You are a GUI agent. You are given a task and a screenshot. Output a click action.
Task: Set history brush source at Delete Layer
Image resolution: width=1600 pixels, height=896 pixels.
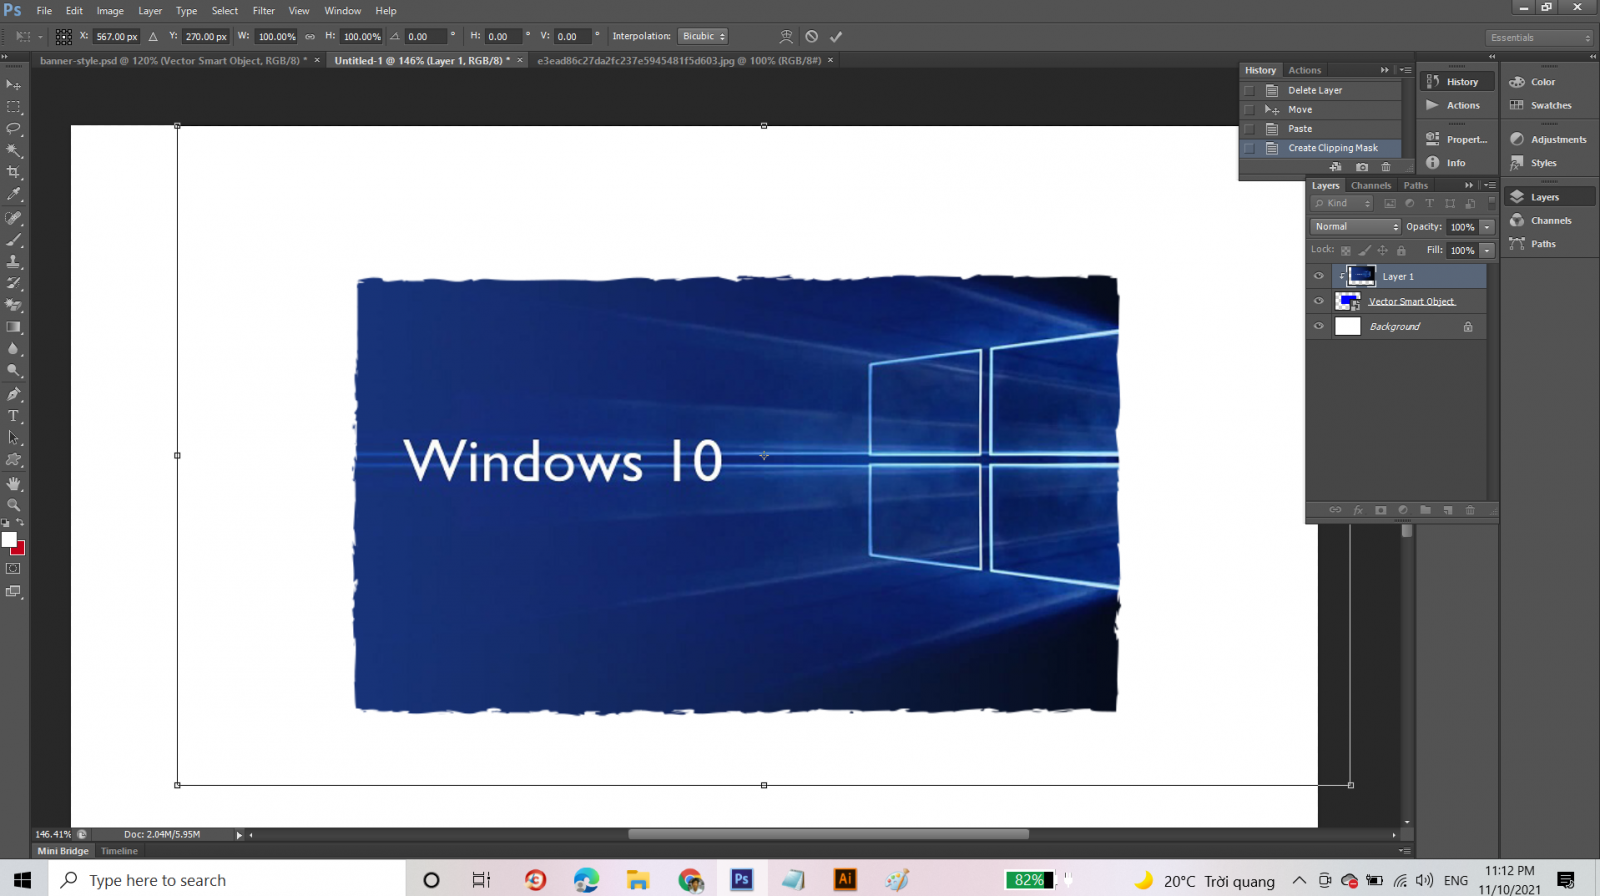[x=1249, y=90]
